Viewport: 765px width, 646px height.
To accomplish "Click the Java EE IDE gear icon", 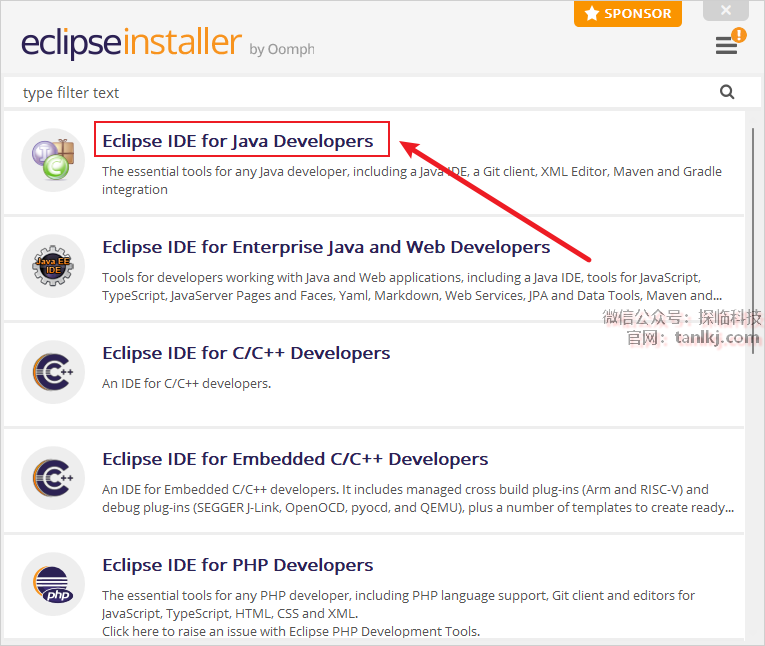I will [53, 266].
